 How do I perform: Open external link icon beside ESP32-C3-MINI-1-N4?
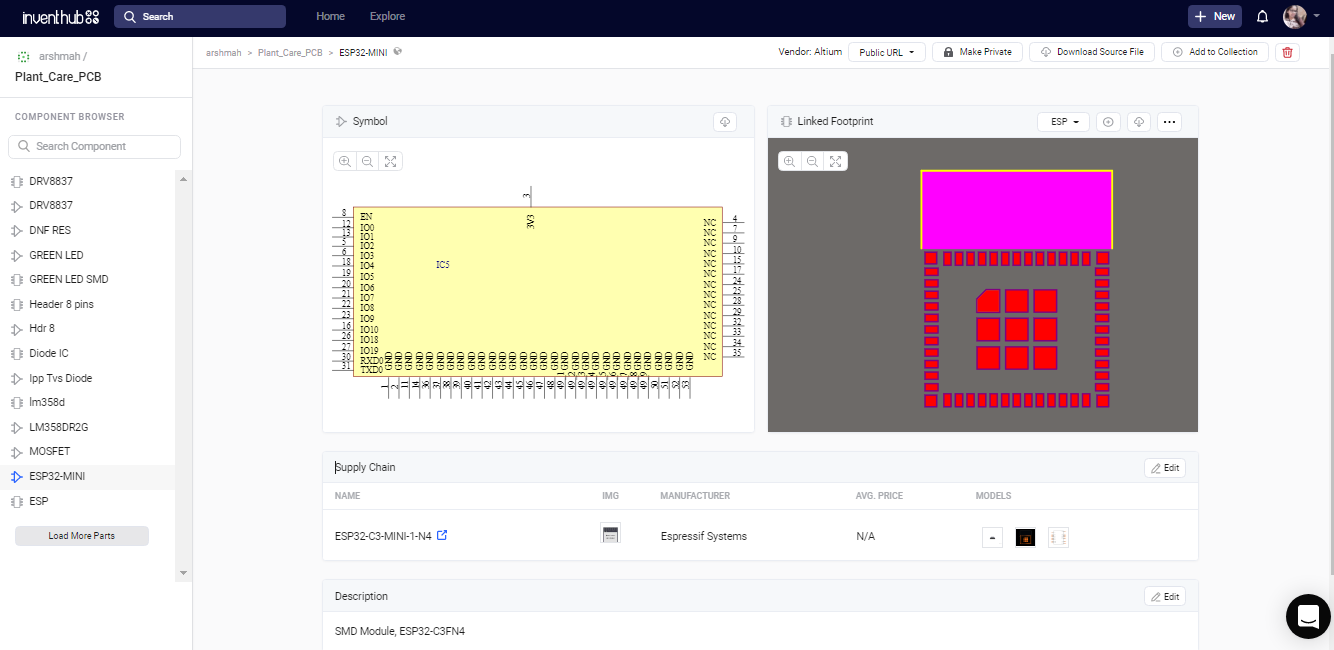[442, 535]
